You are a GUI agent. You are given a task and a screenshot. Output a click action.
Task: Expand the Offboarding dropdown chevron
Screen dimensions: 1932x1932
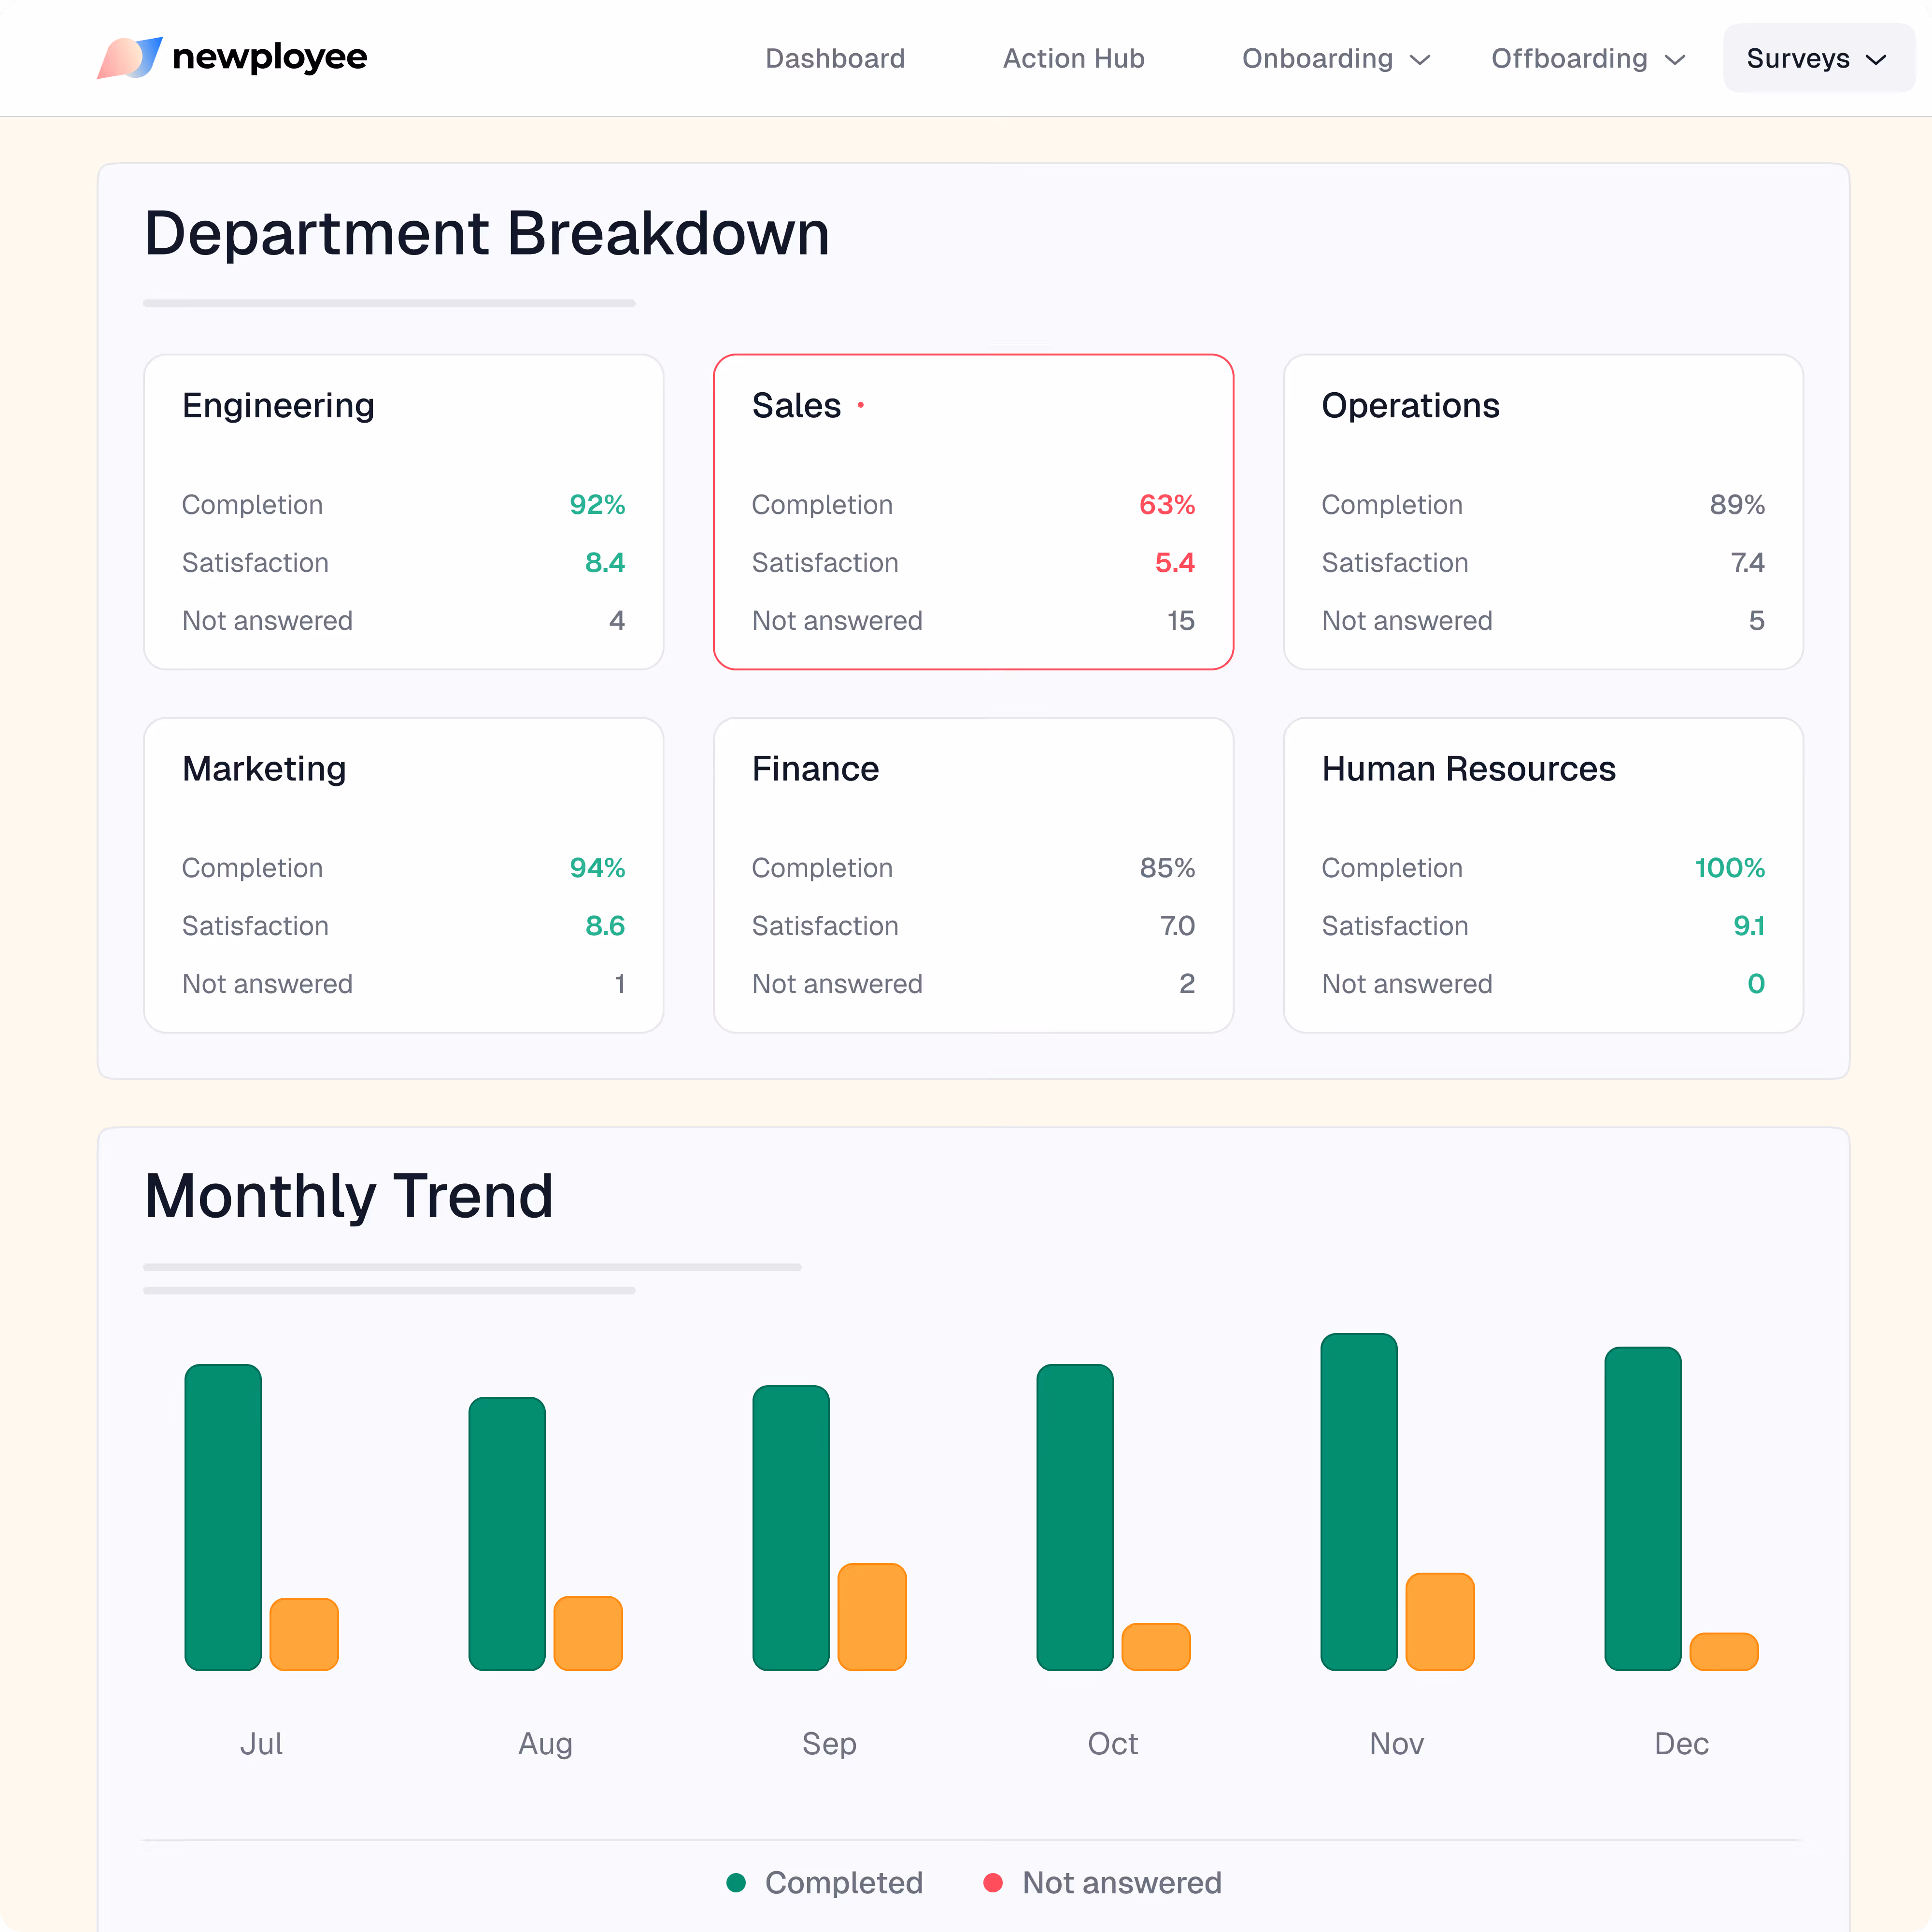1675,60
